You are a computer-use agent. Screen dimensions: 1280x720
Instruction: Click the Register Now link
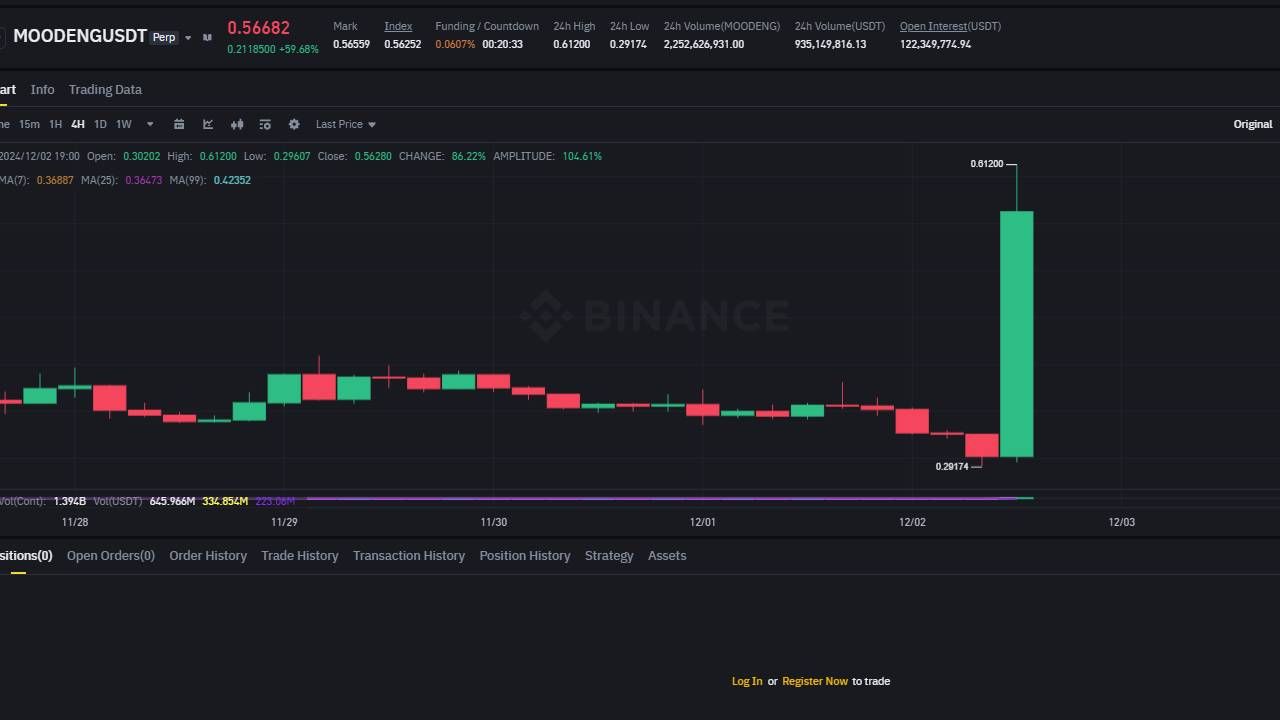pyautogui.click(x=815, y=681)
